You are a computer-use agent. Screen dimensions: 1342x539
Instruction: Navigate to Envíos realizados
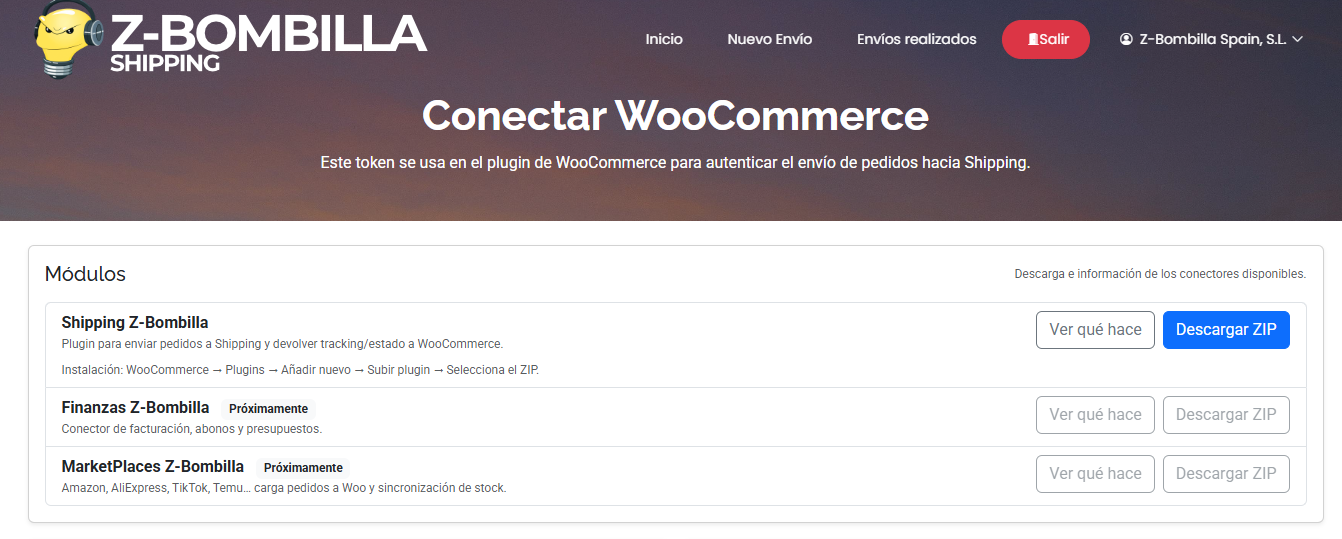pos(916,40)
